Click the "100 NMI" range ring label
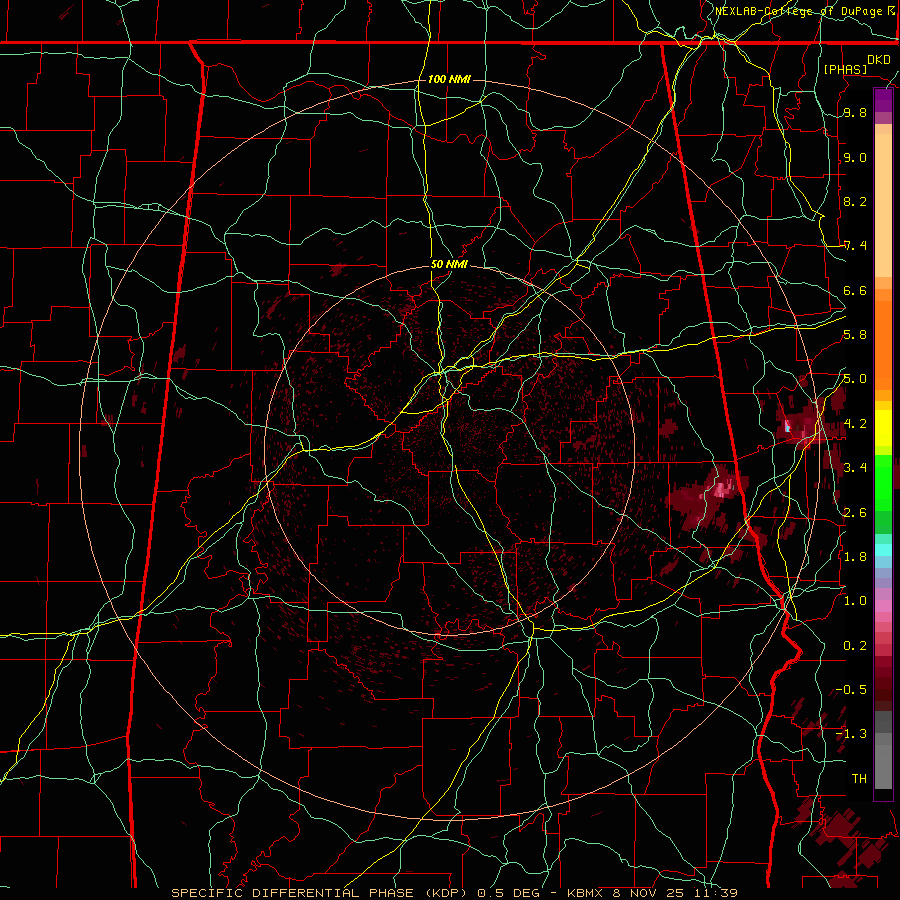The height and width of the screenshot is (900, 900). click(449, 79)
